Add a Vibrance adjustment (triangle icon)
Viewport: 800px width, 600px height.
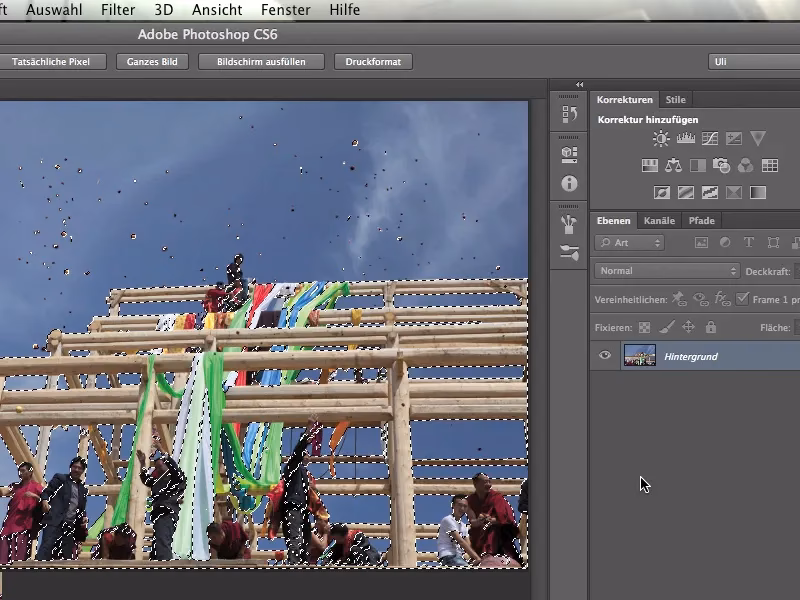coord(758,138)
